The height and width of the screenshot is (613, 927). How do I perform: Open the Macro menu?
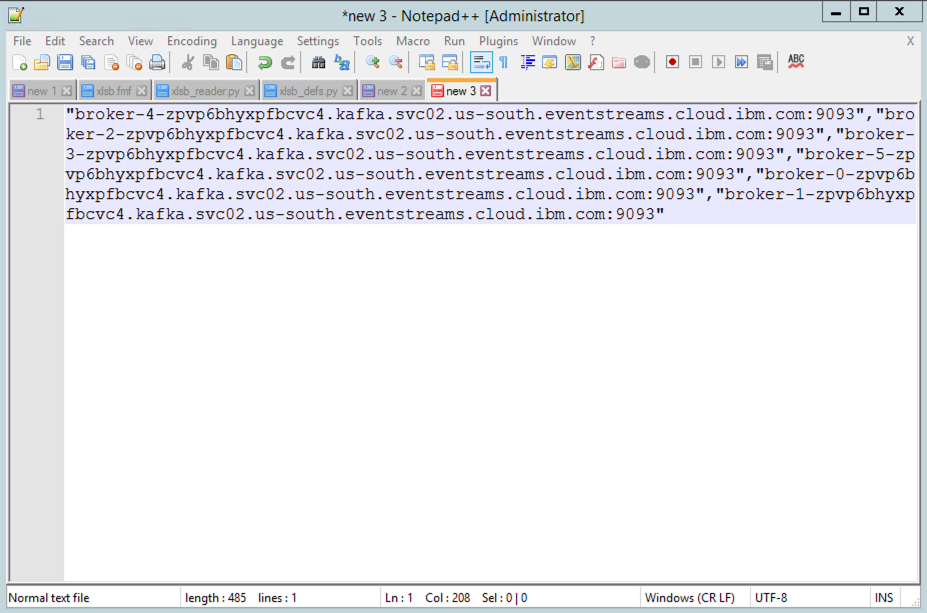click(413, 41)
